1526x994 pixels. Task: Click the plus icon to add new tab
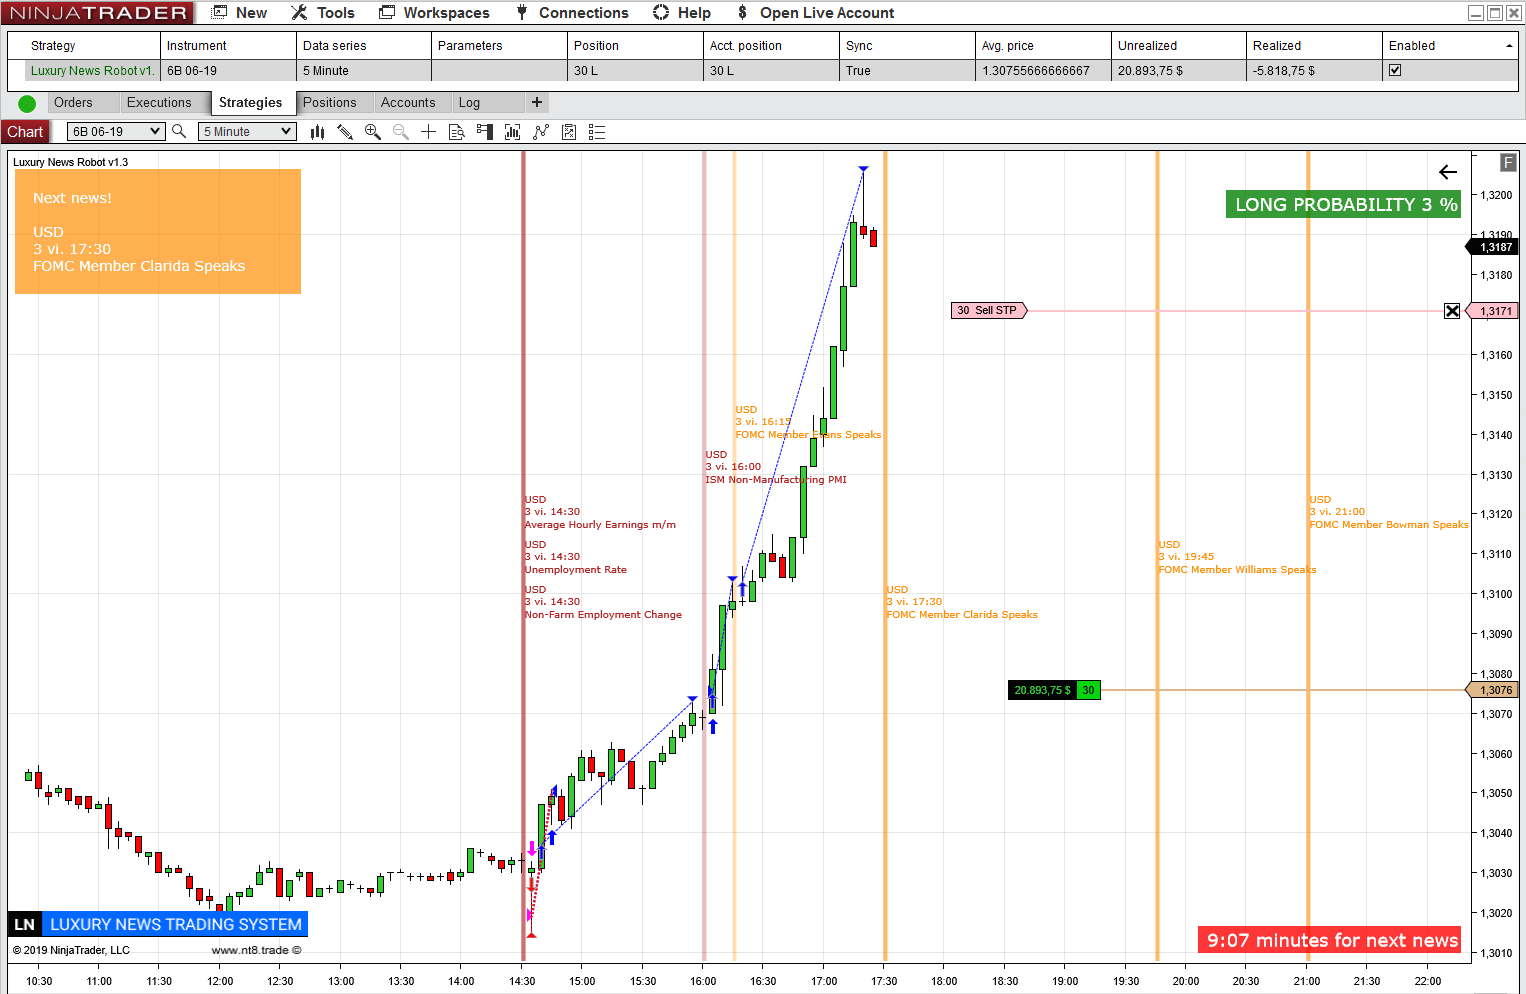coord(537,102)
